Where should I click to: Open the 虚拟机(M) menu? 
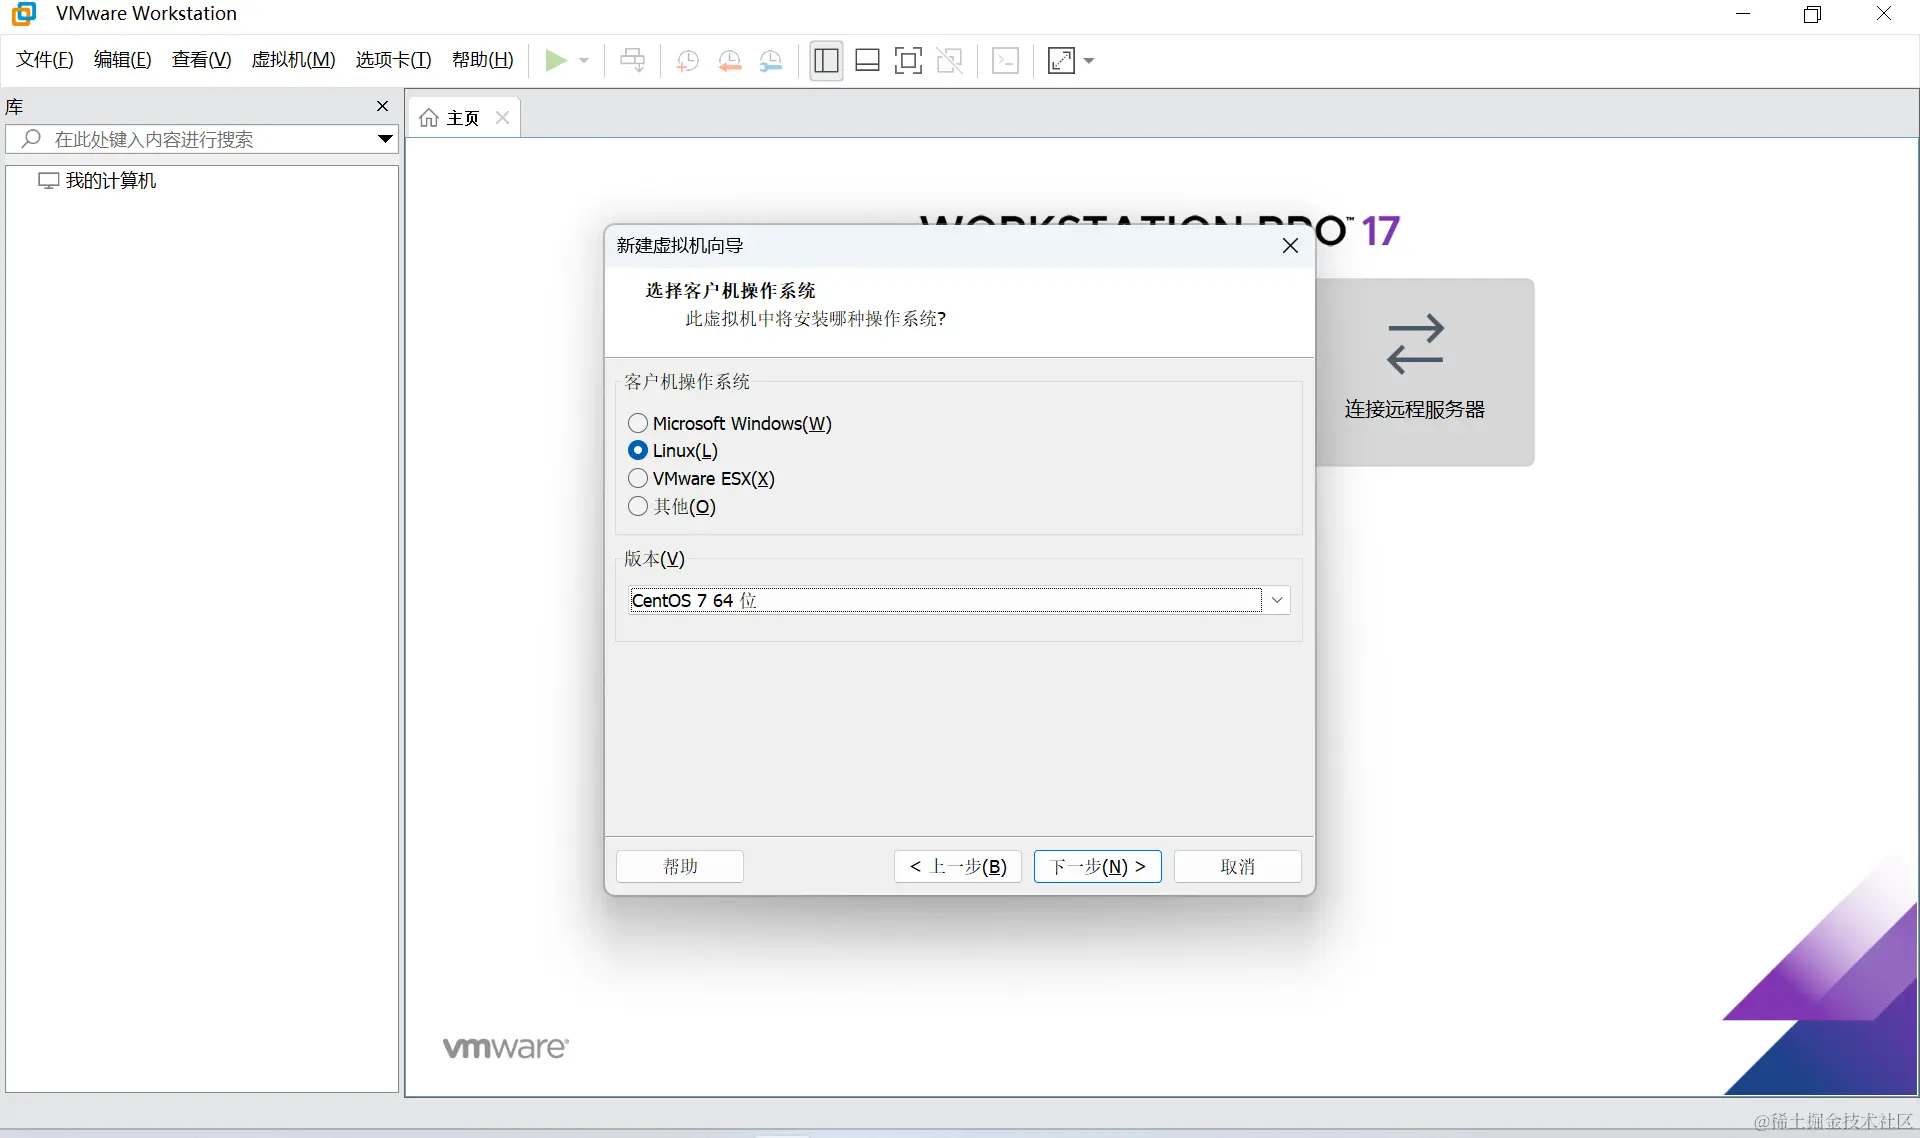tap(293, 60)
